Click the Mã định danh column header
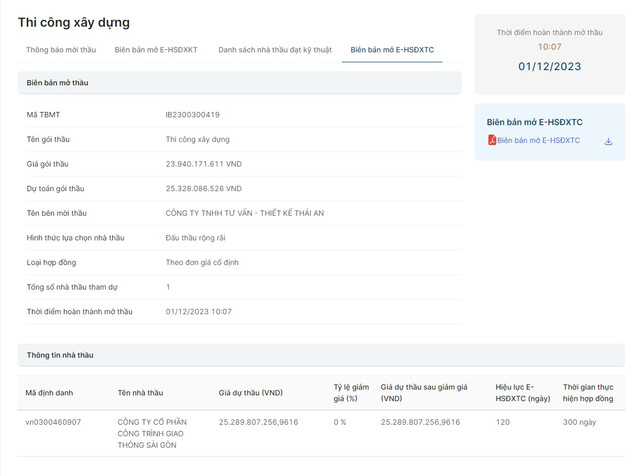The width and height of the screenshot is (640, 476). point(49,393)
